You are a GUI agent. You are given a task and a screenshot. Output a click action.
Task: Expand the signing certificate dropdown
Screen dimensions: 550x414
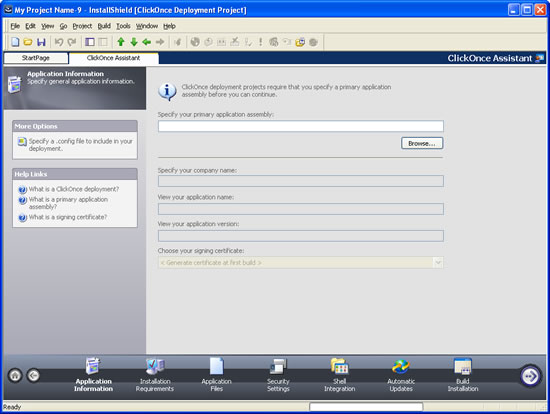pos(438,262)
